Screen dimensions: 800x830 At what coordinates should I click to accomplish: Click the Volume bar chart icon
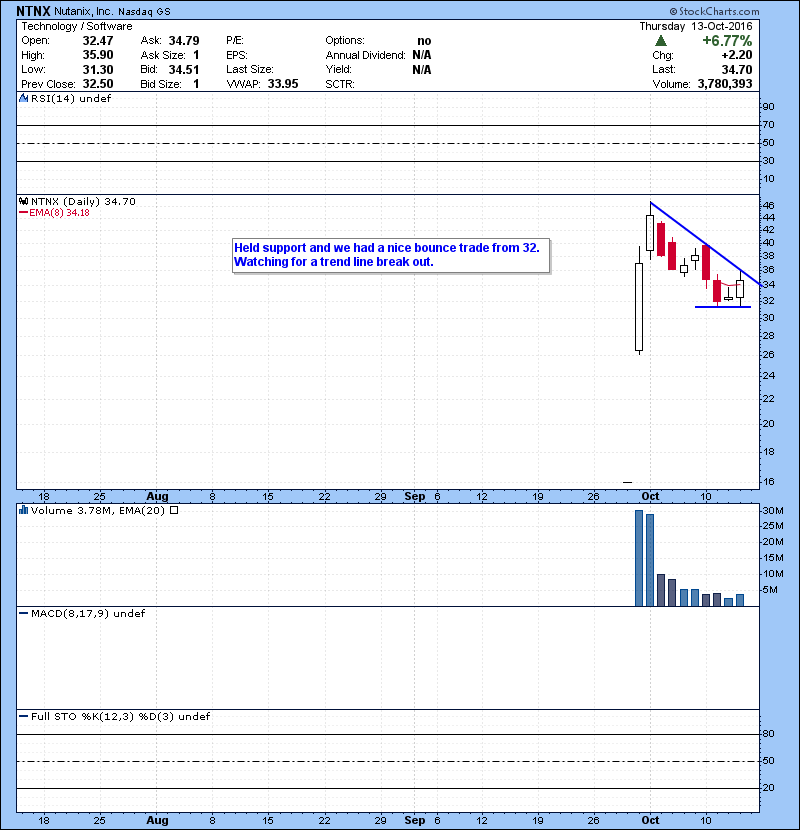[x=23, y=510]
